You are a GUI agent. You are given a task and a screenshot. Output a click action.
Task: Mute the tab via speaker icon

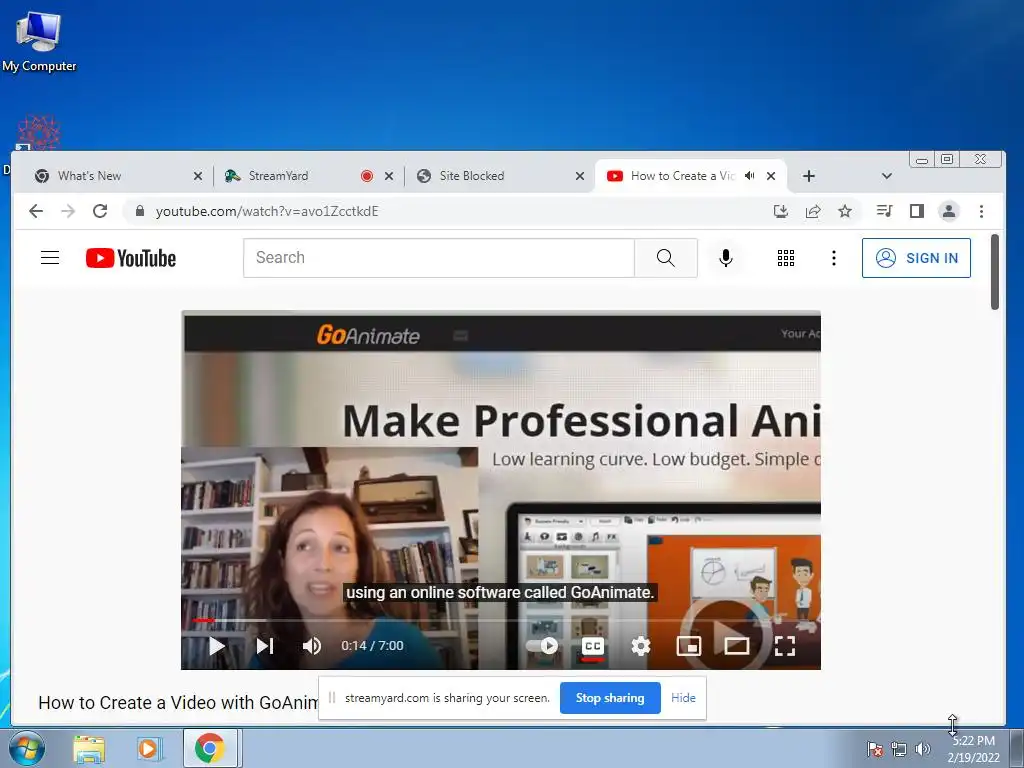tap(750, 176)
